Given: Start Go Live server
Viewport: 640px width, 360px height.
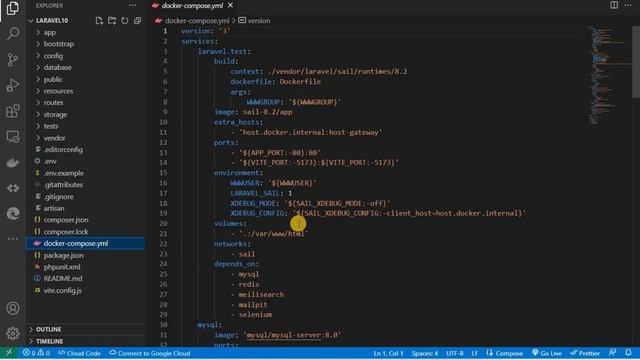Looking at the screenshot, I should [547, 353].
